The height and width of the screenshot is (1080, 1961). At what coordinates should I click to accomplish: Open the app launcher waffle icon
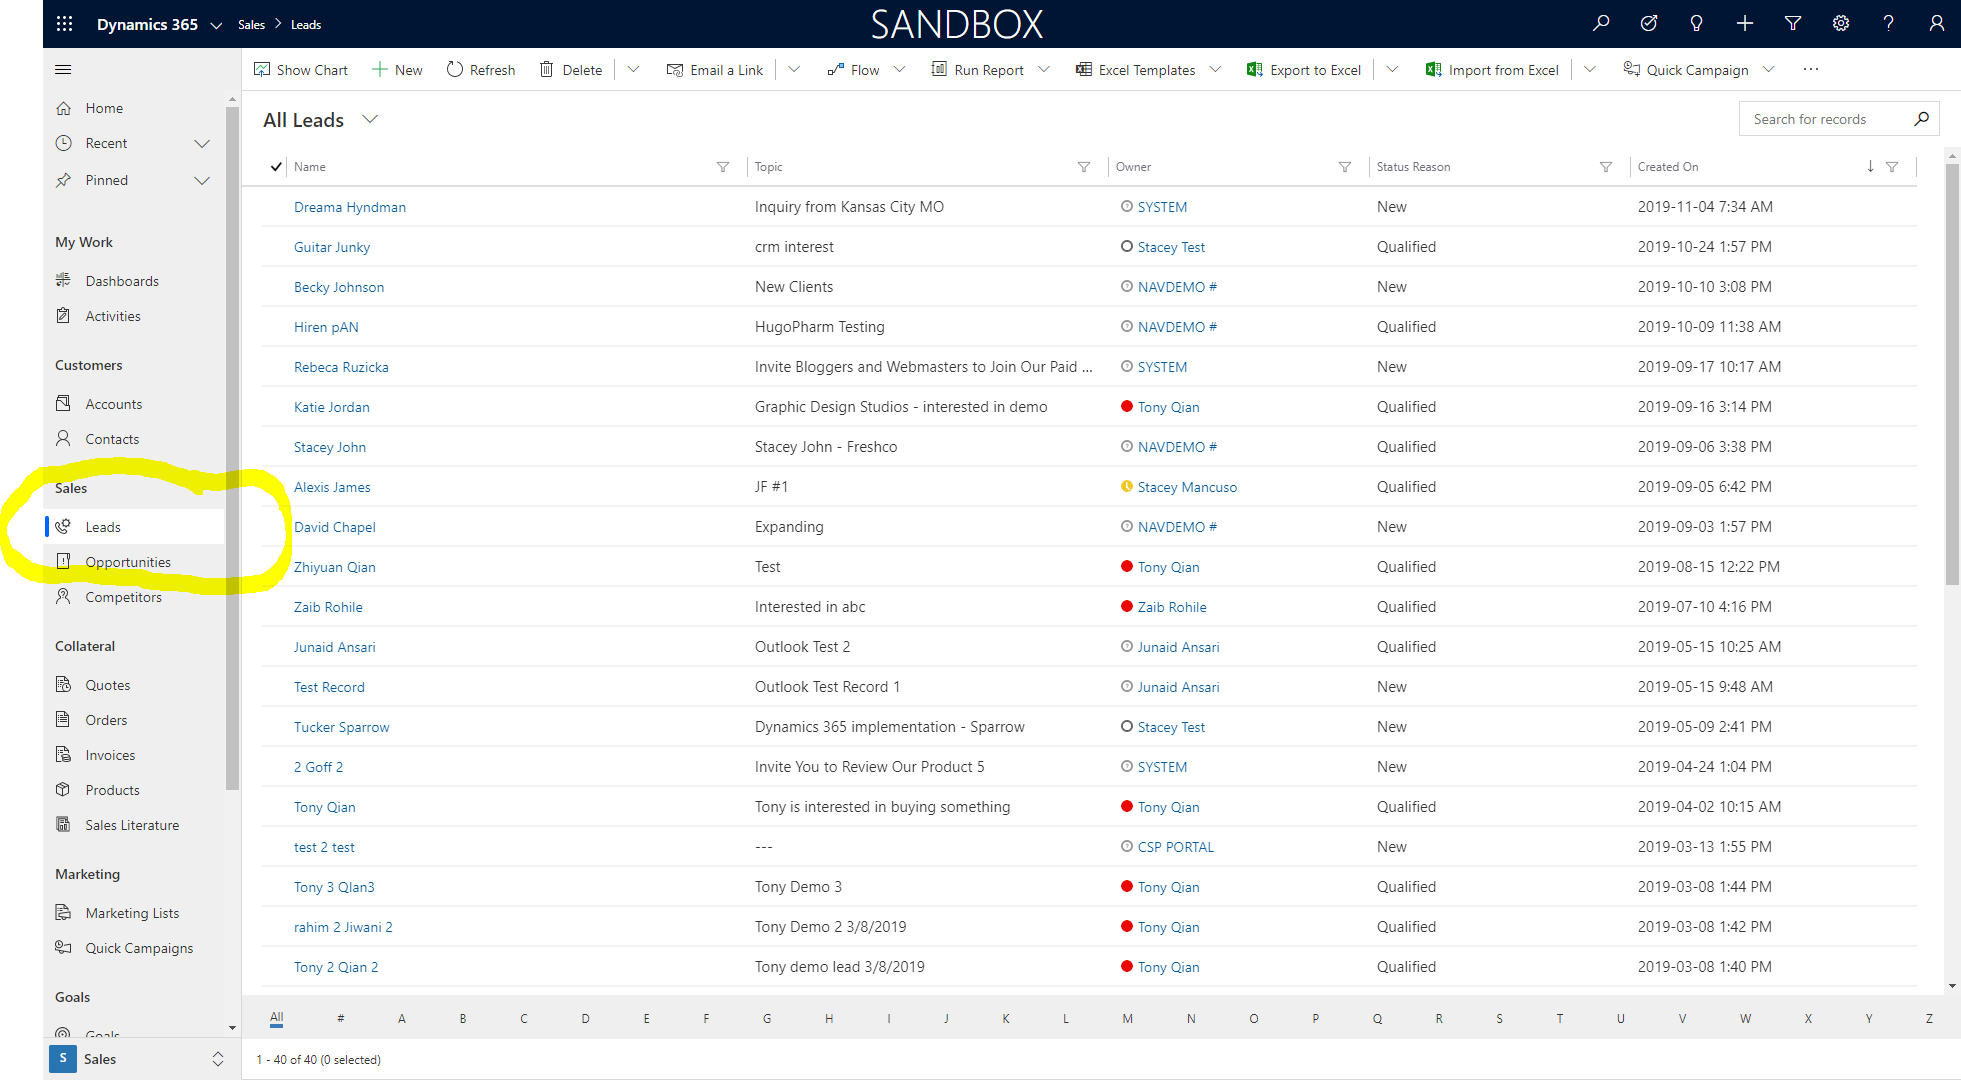64,24
